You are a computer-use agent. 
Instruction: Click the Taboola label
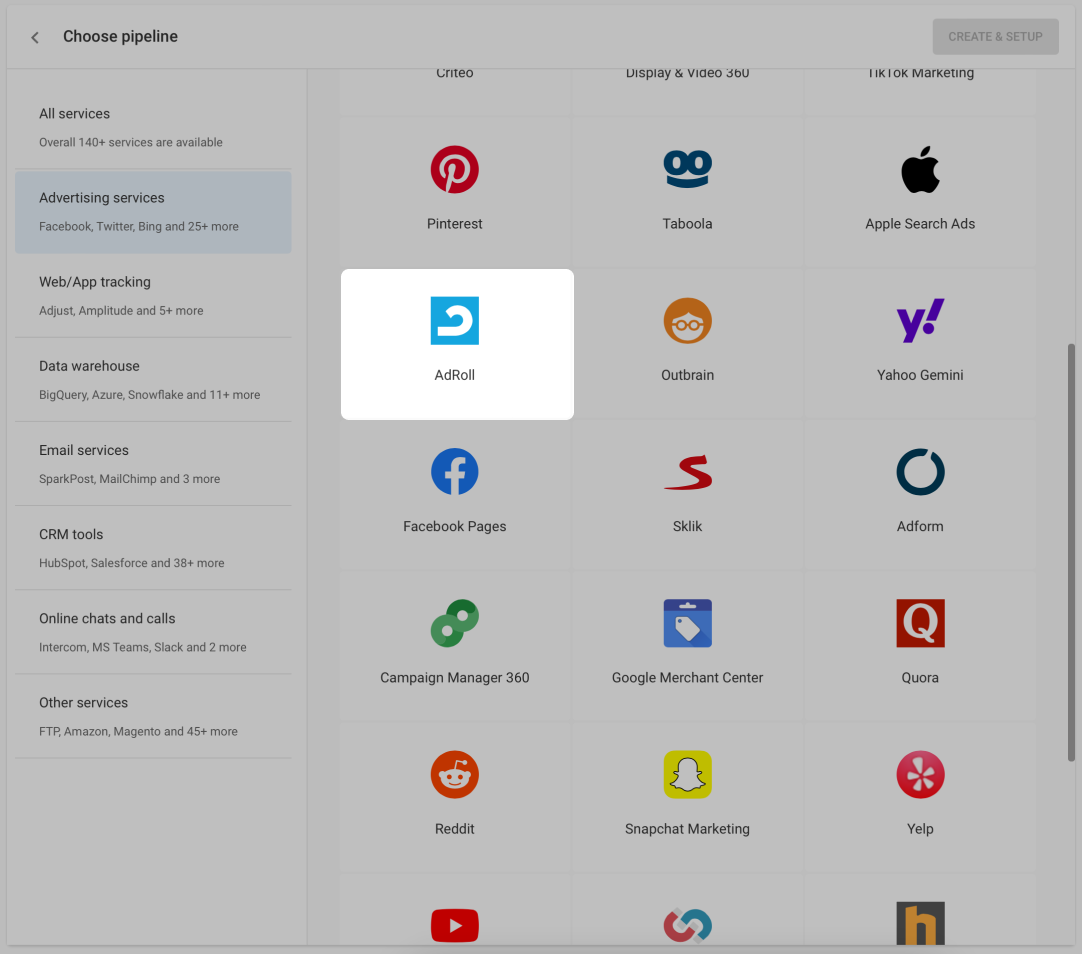pos(687,224)
